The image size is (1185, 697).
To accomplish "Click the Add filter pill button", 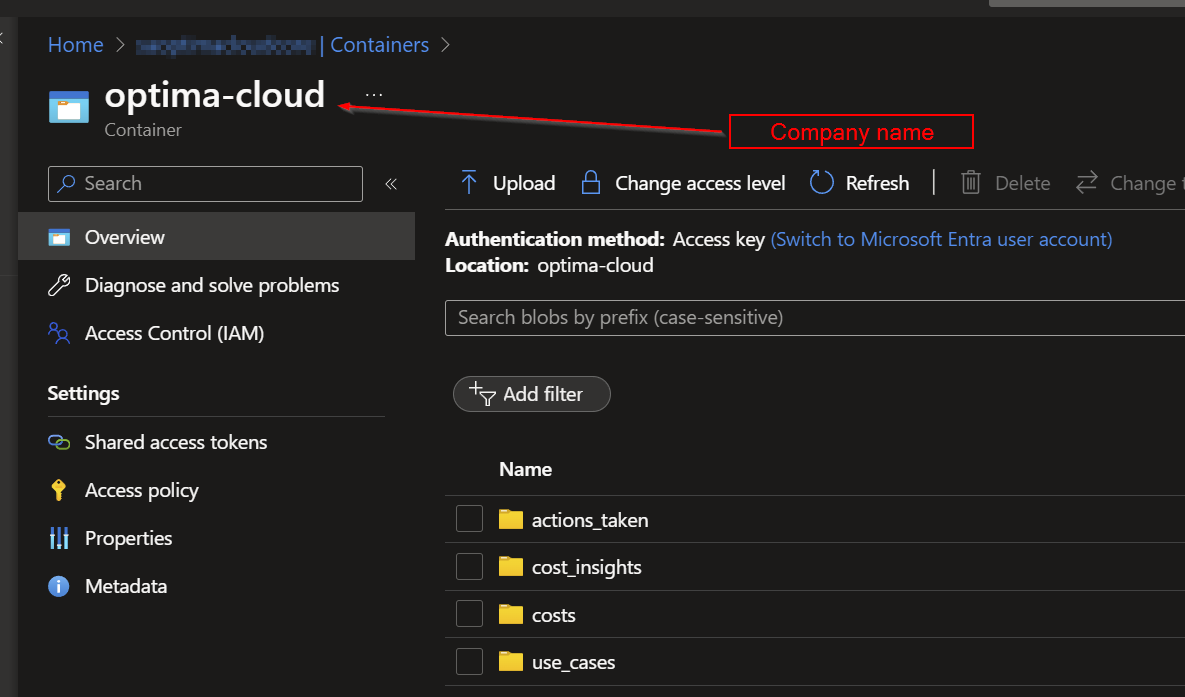I will point(532,394).
